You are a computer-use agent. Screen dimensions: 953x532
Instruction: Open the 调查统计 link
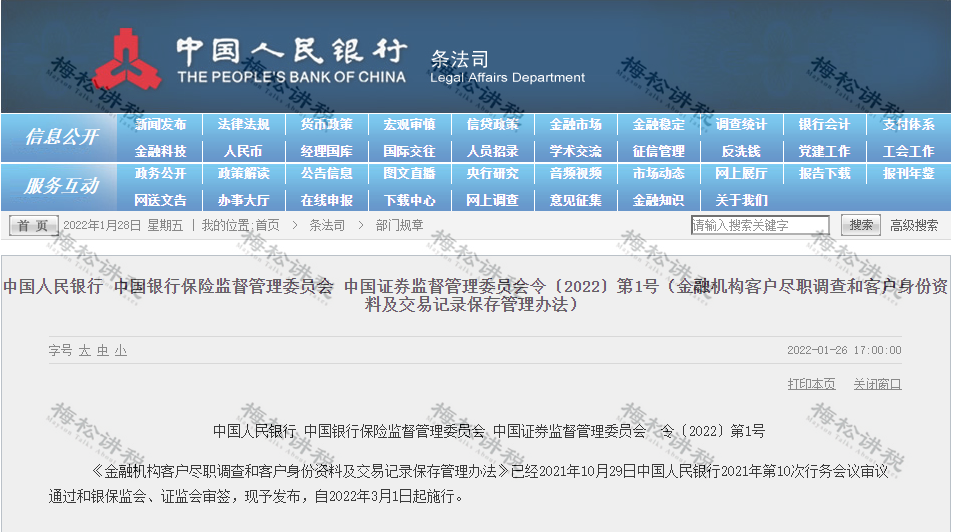(741, 125)
